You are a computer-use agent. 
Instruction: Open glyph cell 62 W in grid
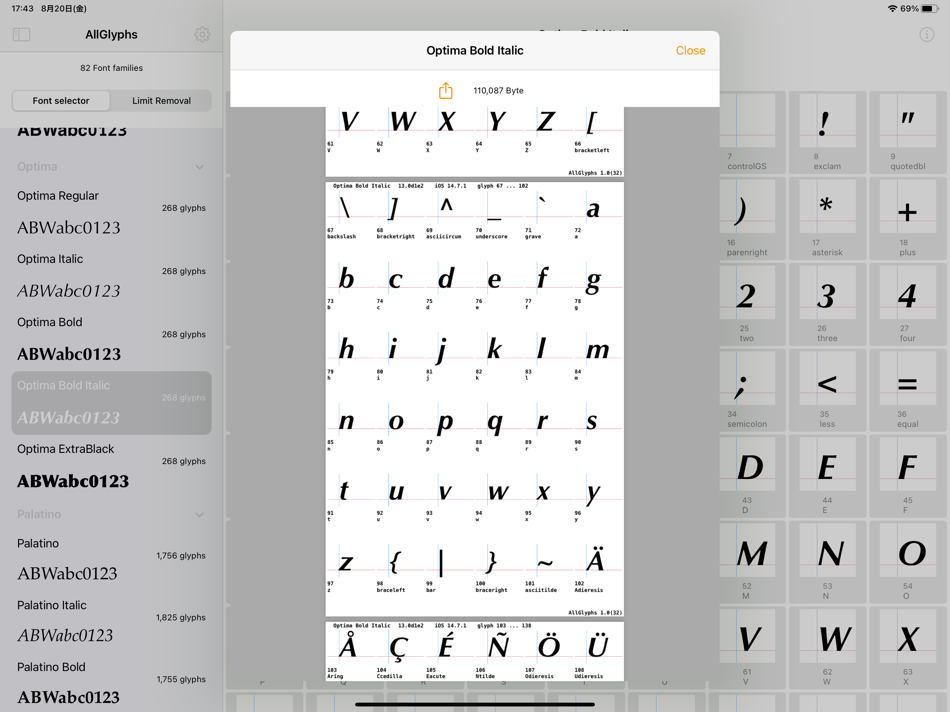pos(827,648)
